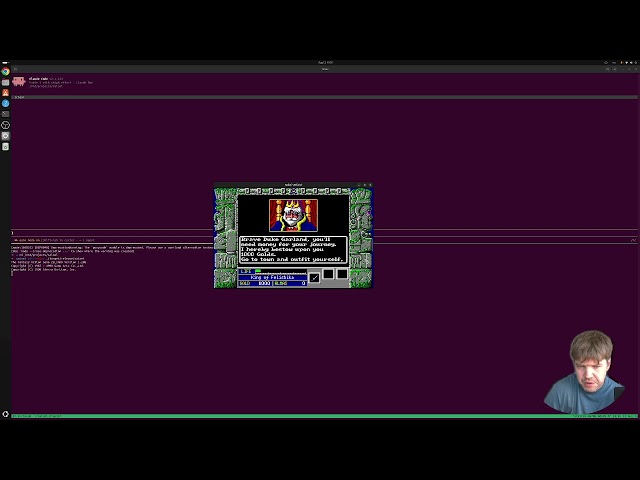Launch Ubuntu Software from the dock
This screenshot has height=480, width=640.
(x=5, y=93)
